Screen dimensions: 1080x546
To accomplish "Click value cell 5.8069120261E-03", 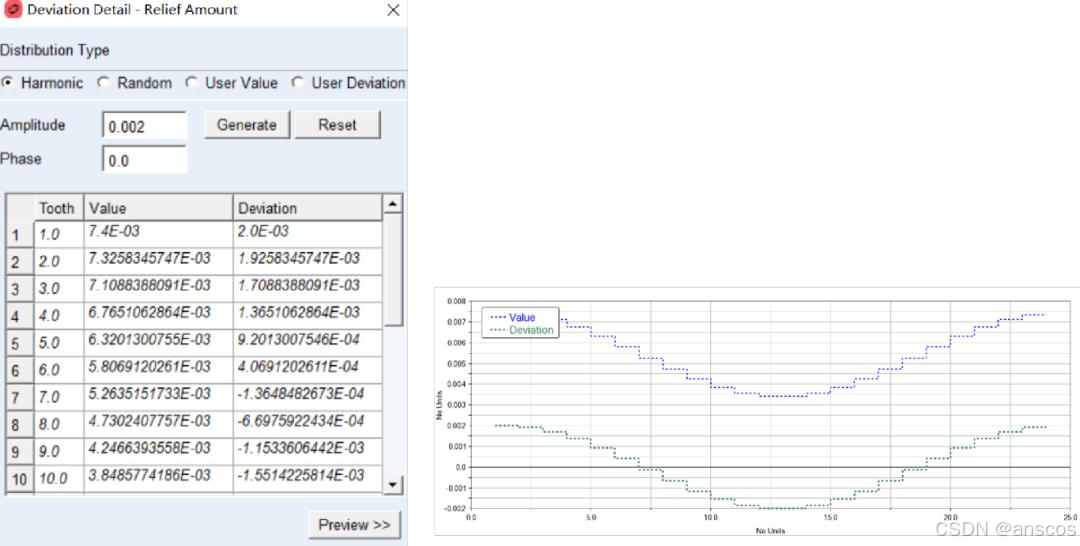I will point(158,370).
